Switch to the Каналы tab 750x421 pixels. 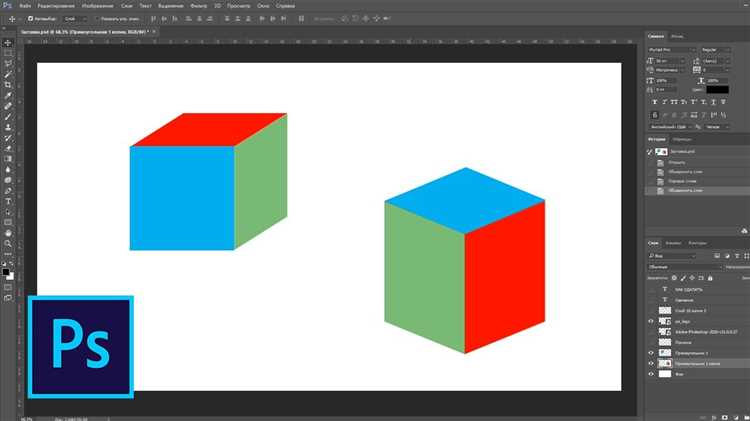(673, 243)
